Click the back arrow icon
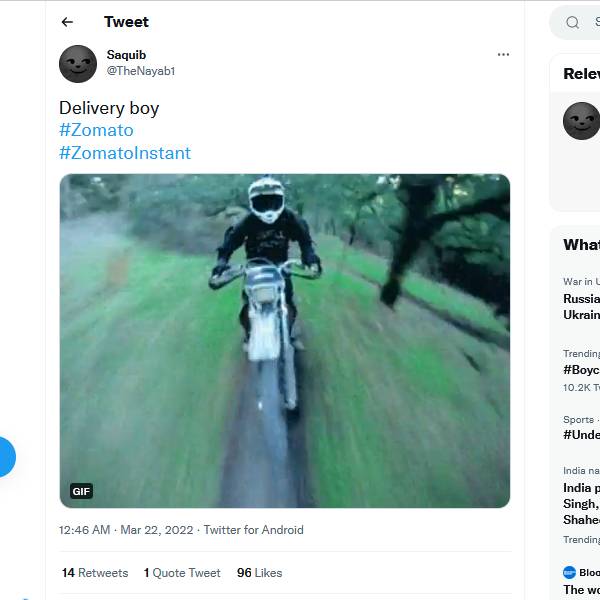The width and height of the screenshot is (600, 600). point(67,22)
